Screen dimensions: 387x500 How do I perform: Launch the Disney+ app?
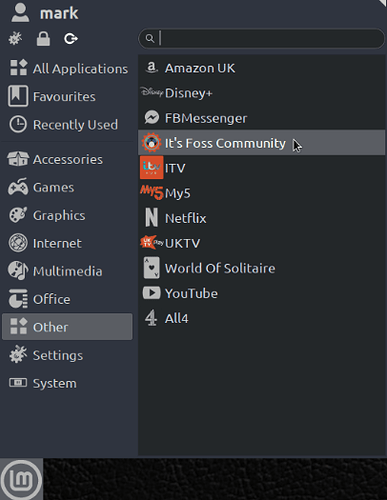[x=261, y=93]
